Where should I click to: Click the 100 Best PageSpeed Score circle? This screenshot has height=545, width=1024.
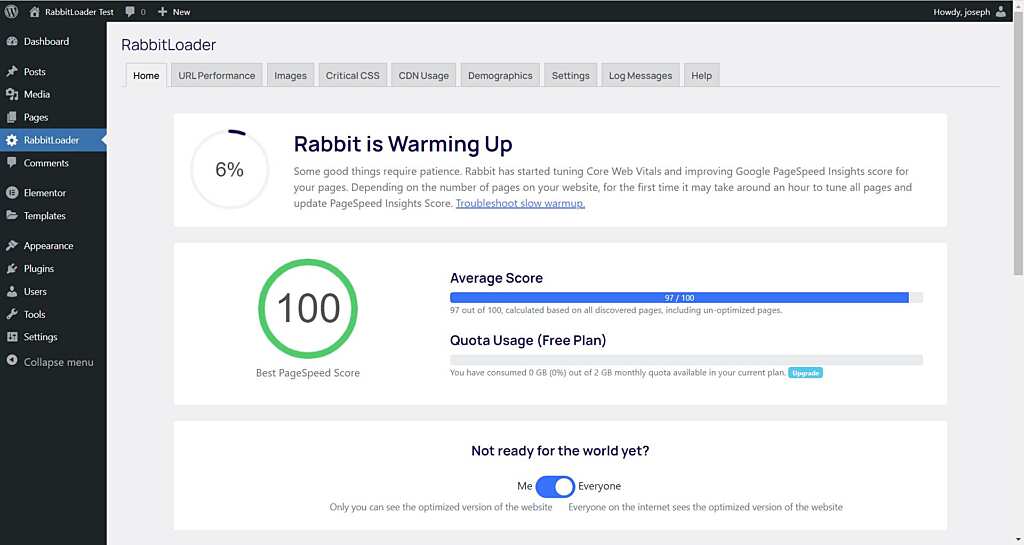(308, 308)
